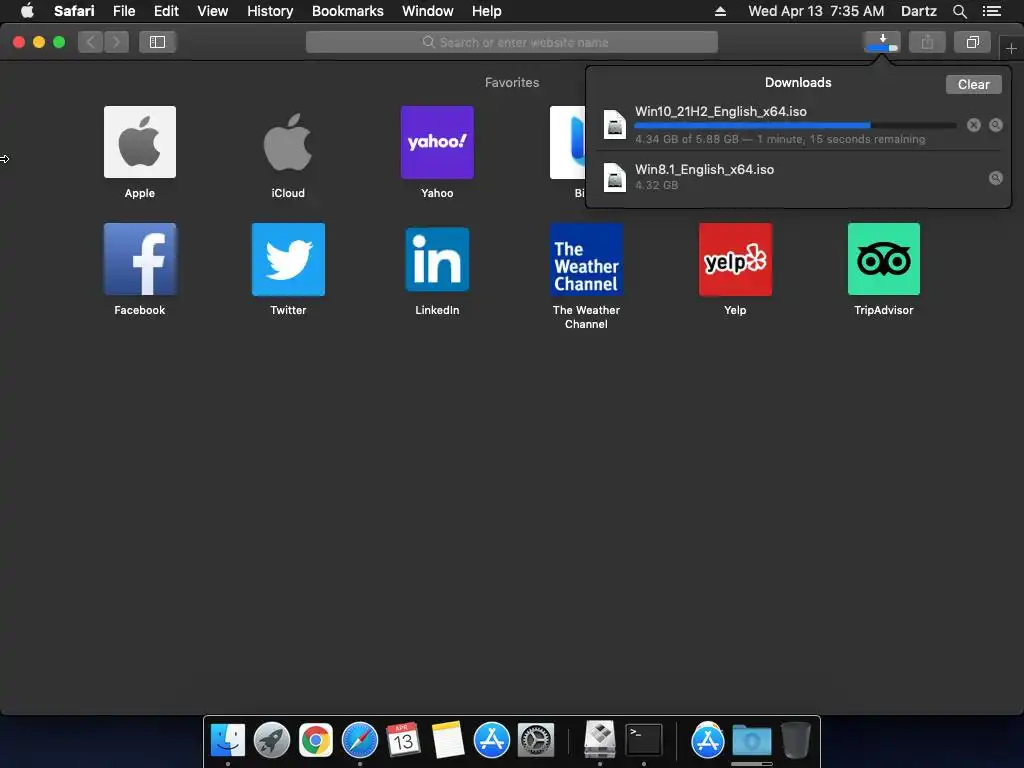This screenshot has width=1024, height=768.
Task: Click the Win10 download progress bar
Action: [795, 125]
